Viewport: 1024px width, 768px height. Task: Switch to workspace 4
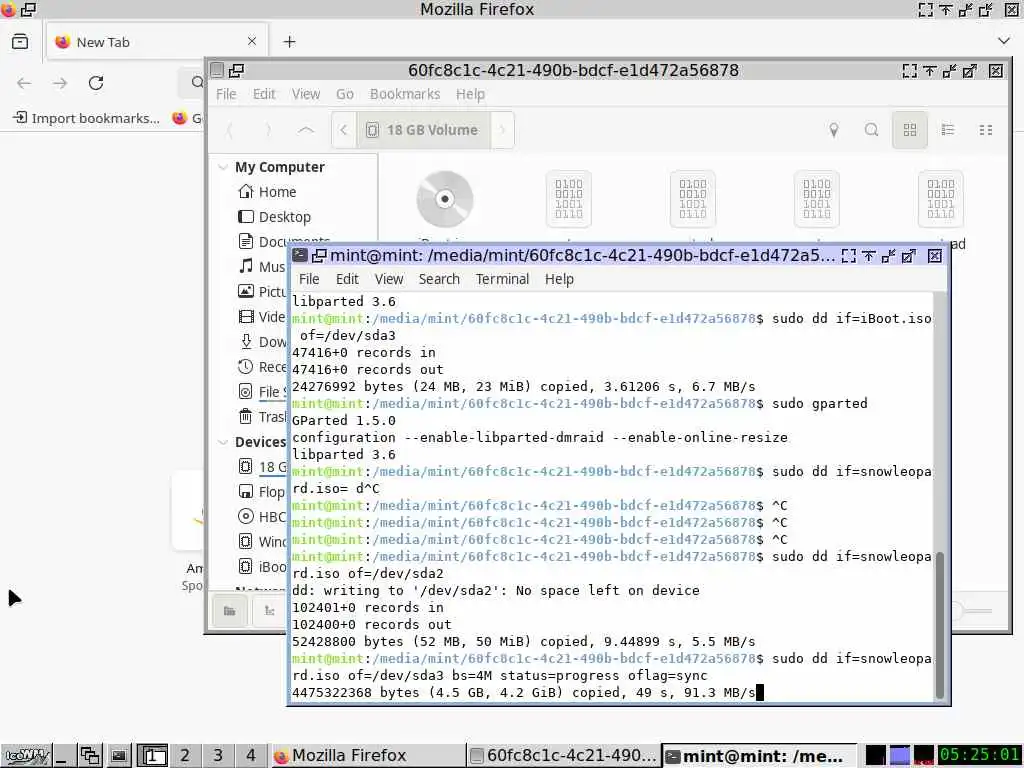coord(251,756)
